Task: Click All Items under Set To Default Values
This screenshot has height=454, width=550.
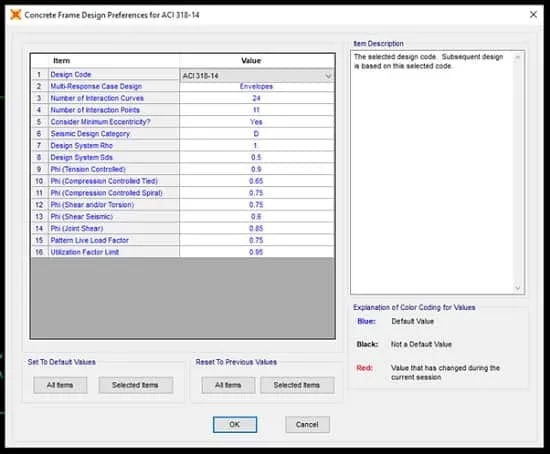Action: point(60,385)
